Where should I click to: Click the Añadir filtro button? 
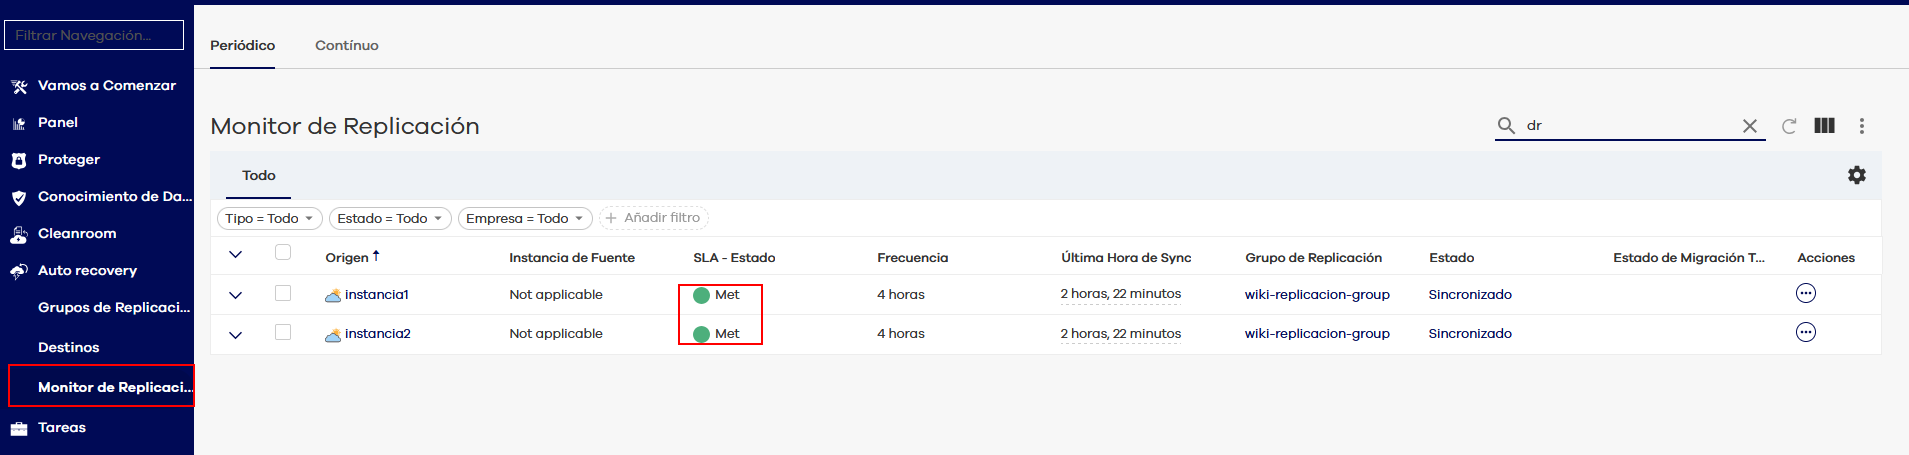coord(653,218)
